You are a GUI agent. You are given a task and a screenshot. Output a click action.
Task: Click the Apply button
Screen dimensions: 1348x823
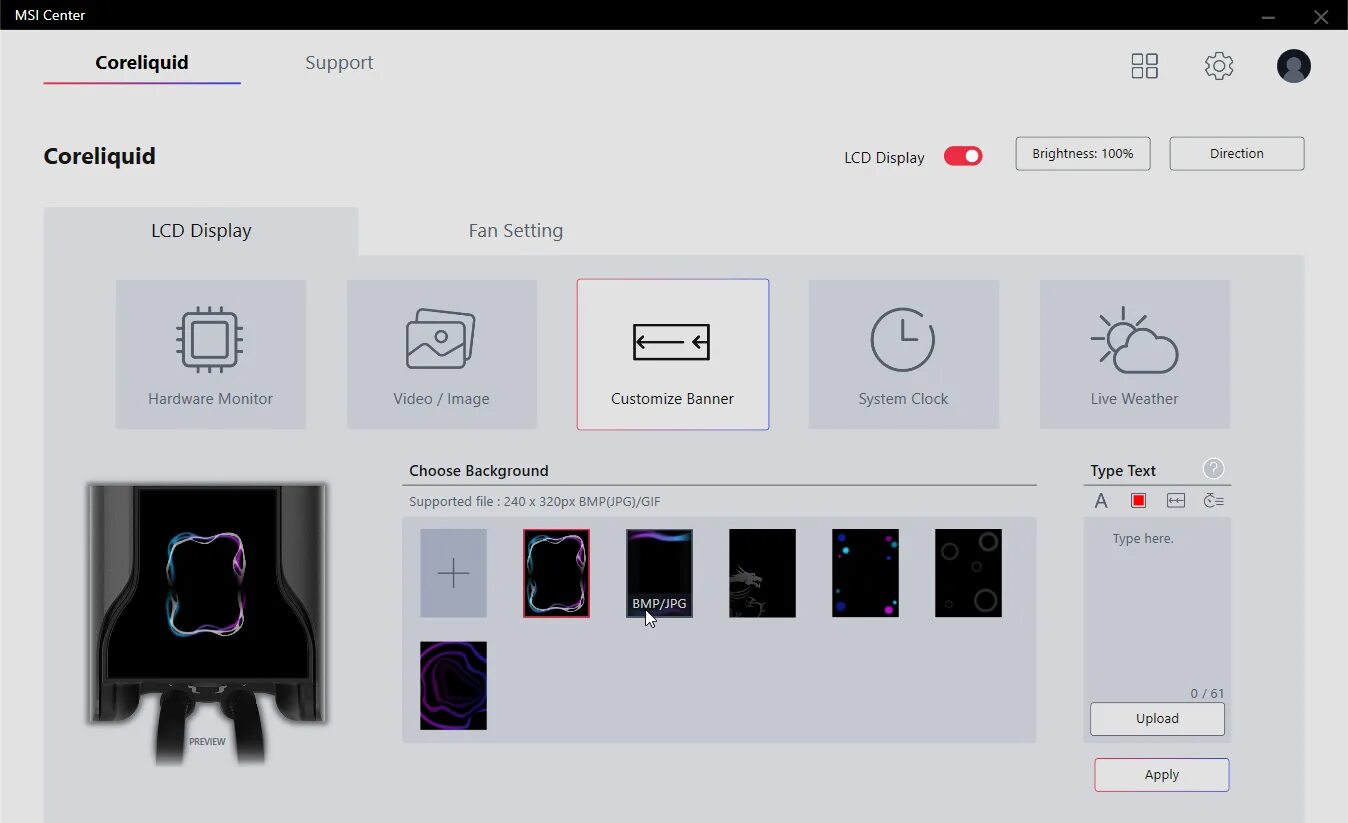coord(1161,775)
